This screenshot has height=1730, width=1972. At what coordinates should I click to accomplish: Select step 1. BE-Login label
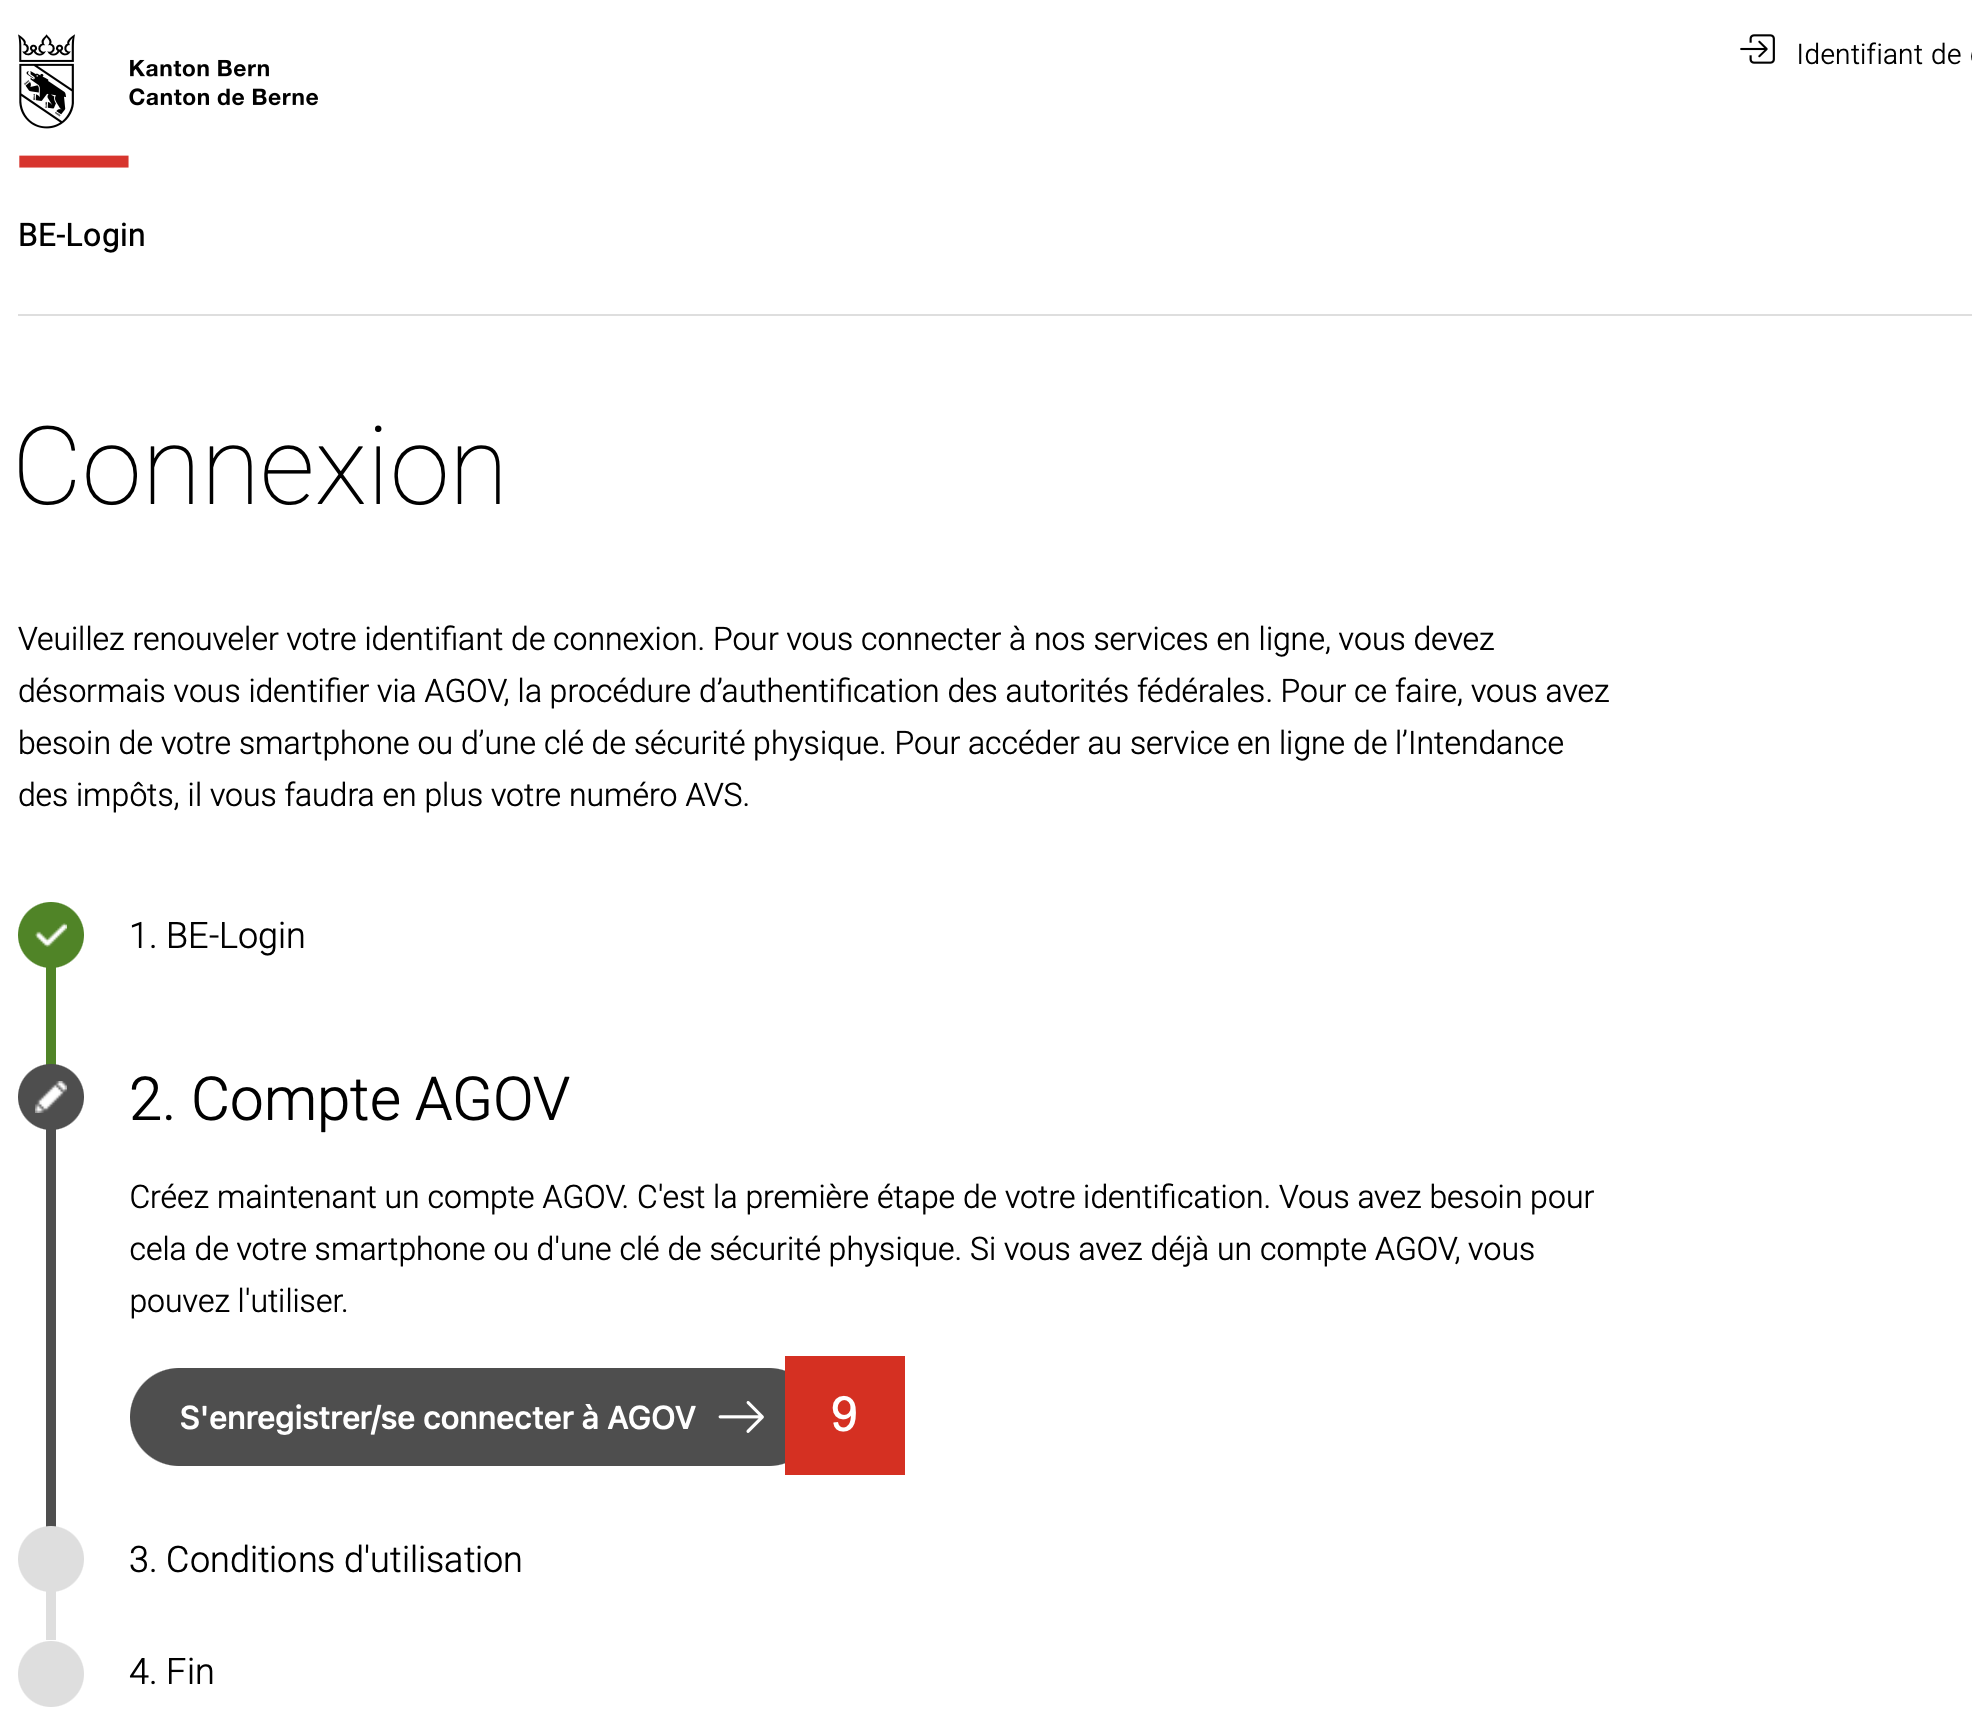[x=217, y=936]
